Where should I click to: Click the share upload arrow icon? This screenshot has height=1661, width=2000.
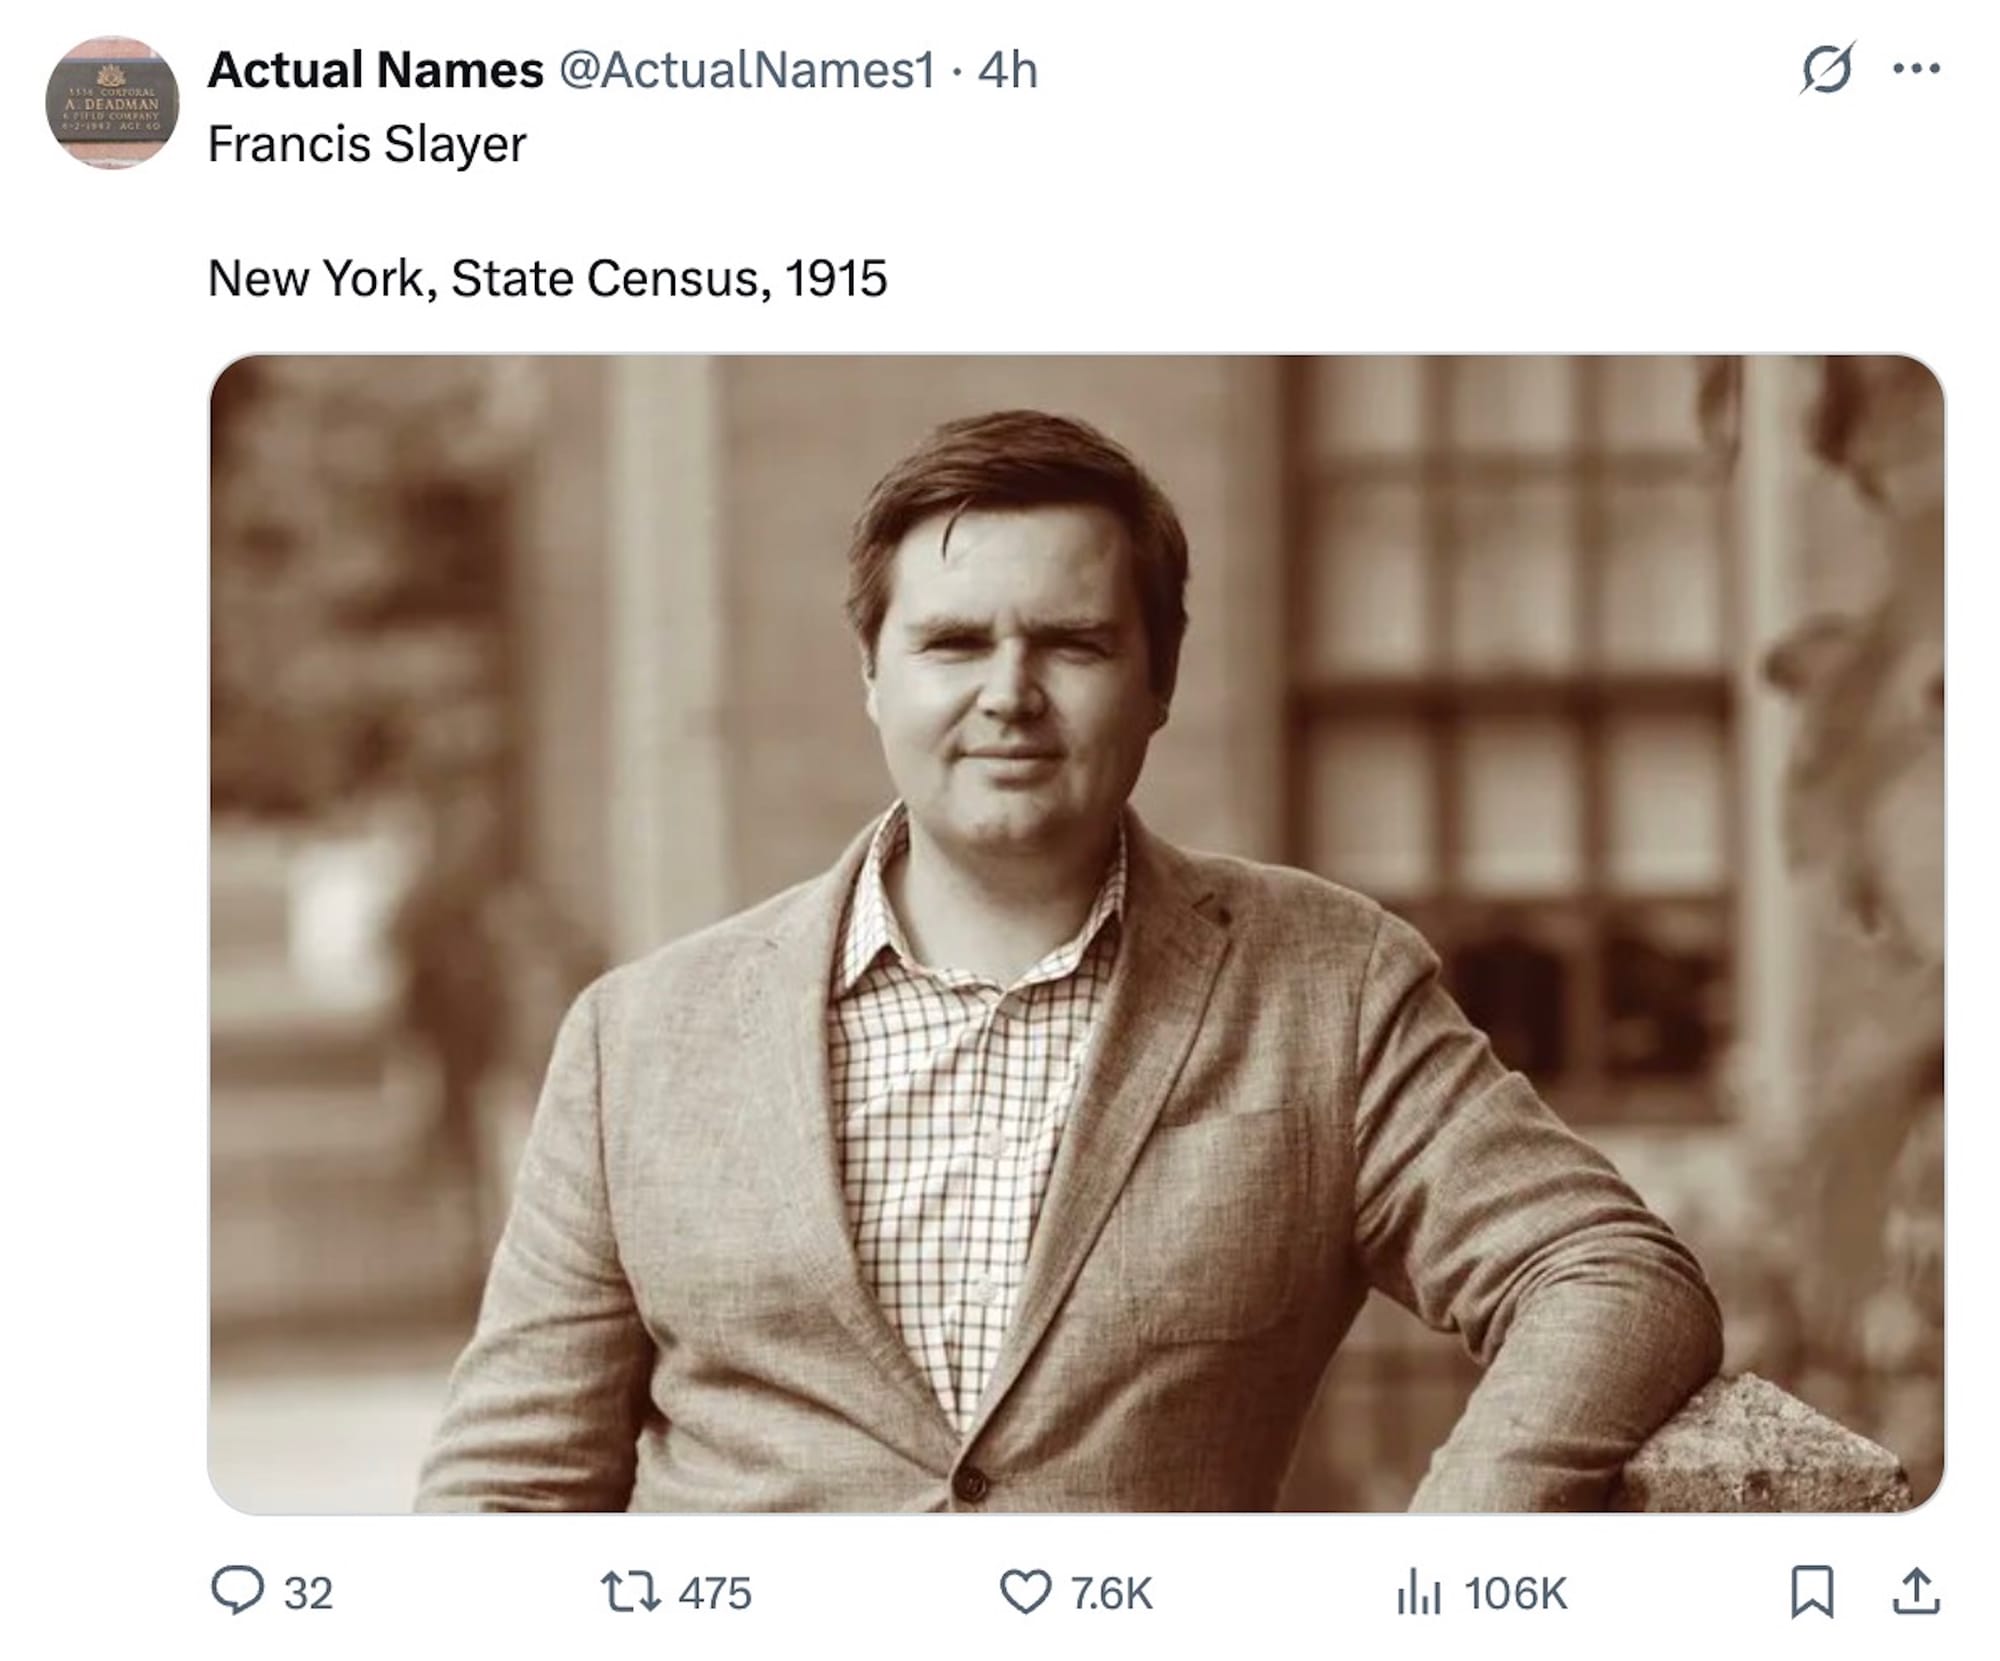point(1915,1592)
